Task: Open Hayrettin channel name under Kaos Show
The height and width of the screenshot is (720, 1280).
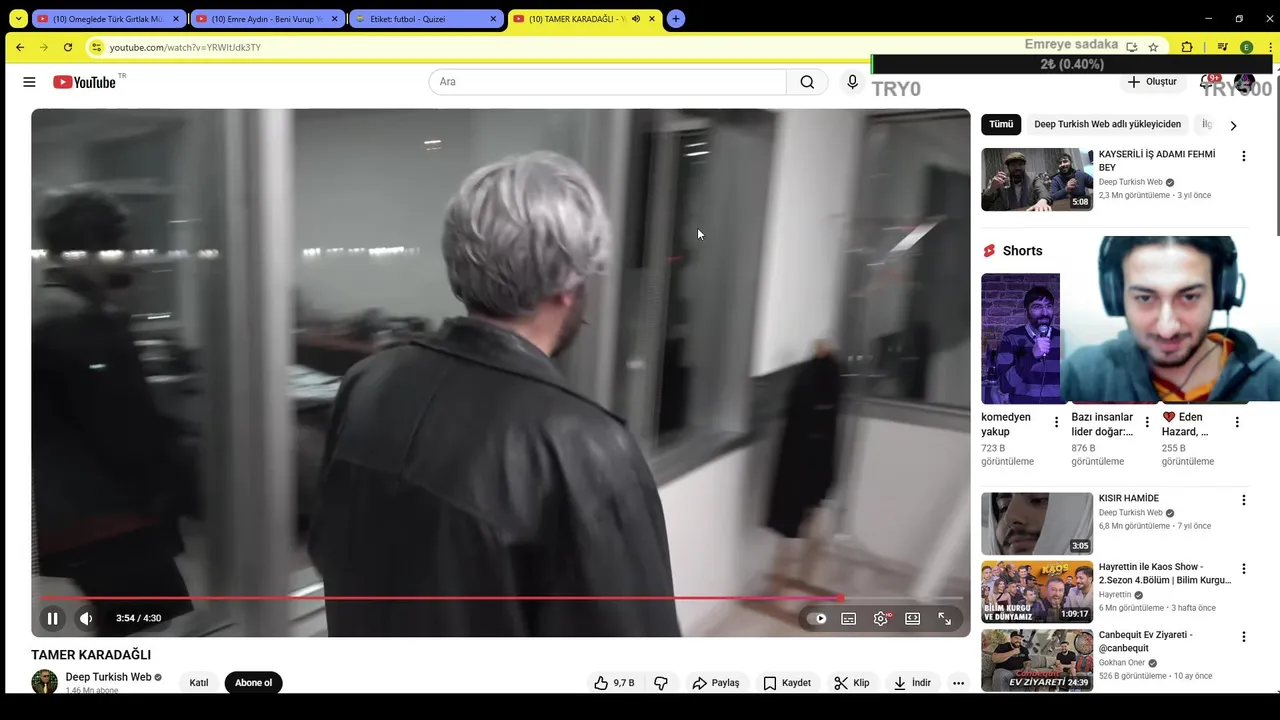Action: 1115,595
